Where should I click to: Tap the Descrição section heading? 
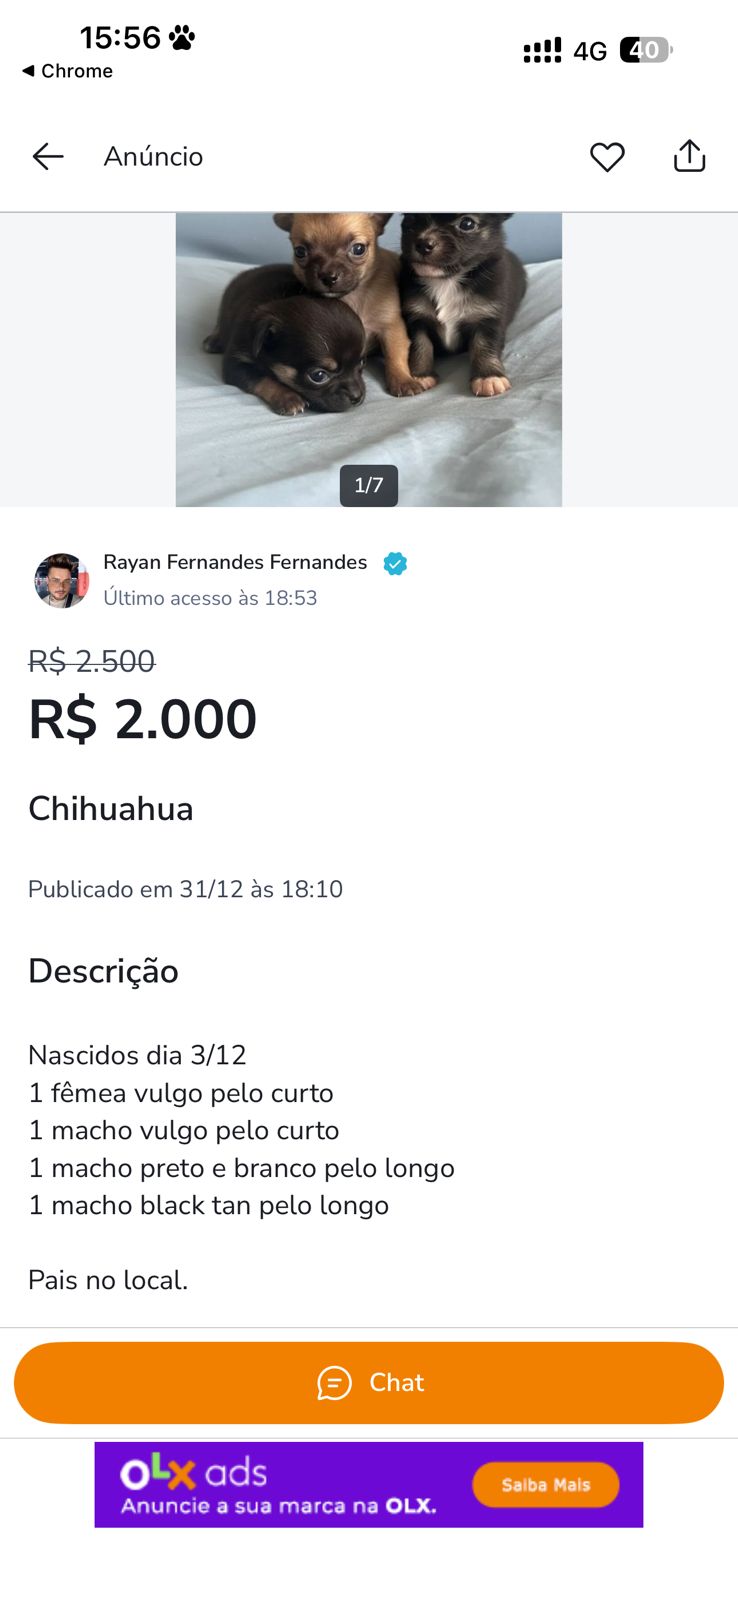[x=103, y=971]
